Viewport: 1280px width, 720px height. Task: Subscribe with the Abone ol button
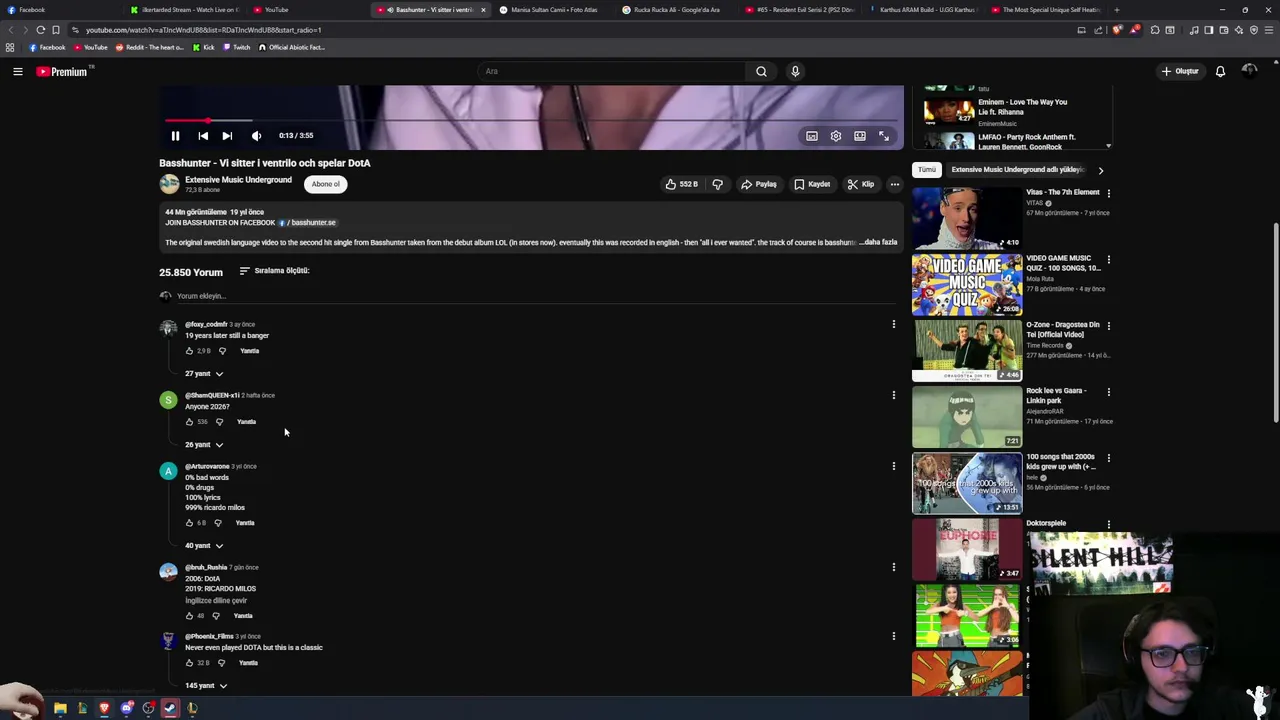325,184
